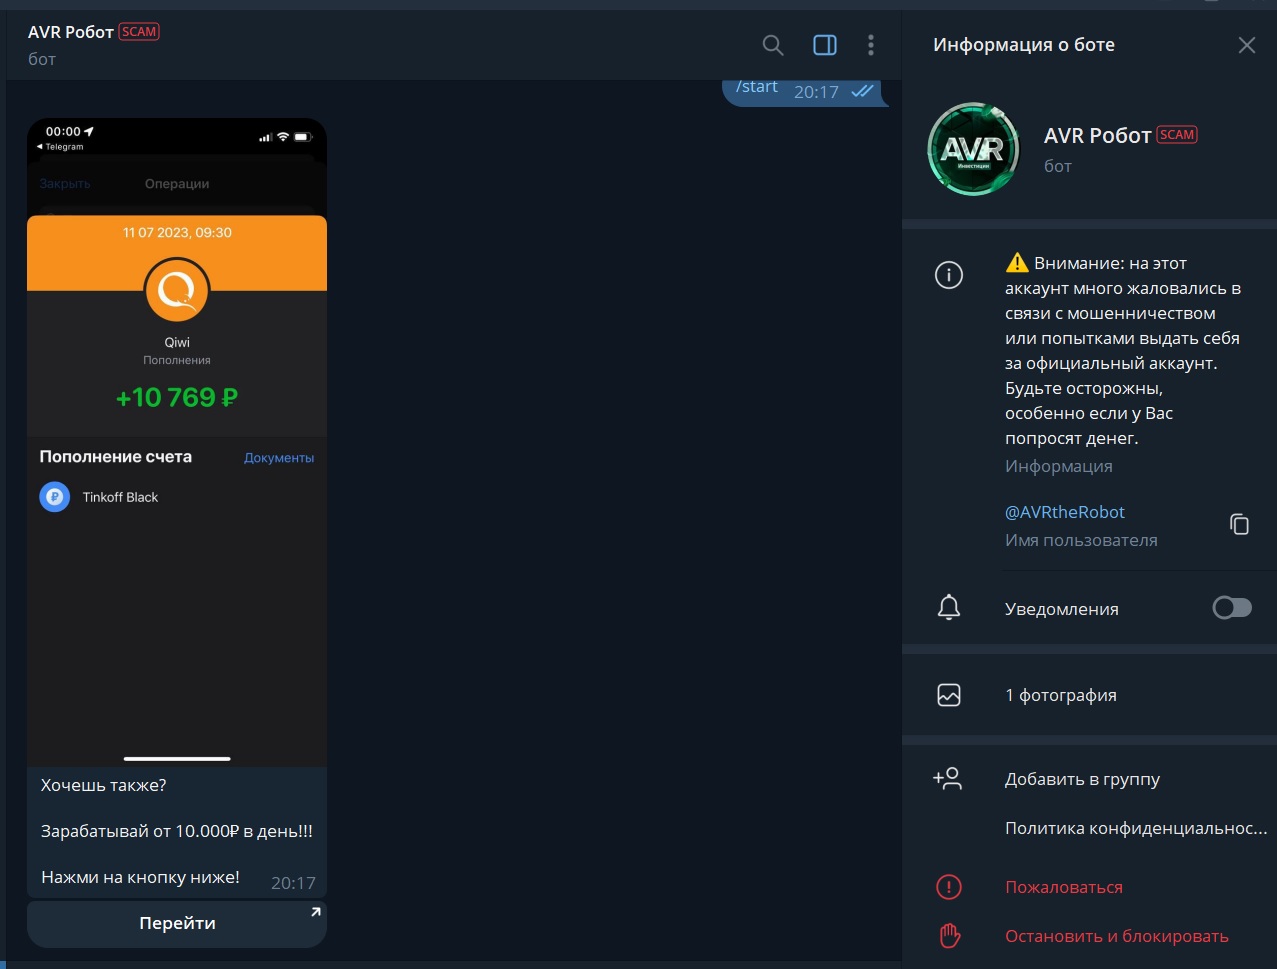Click the AVR Робот chat header title
Image resolution: width=1277 pixels, height=969 pixels.
(71, 32)
